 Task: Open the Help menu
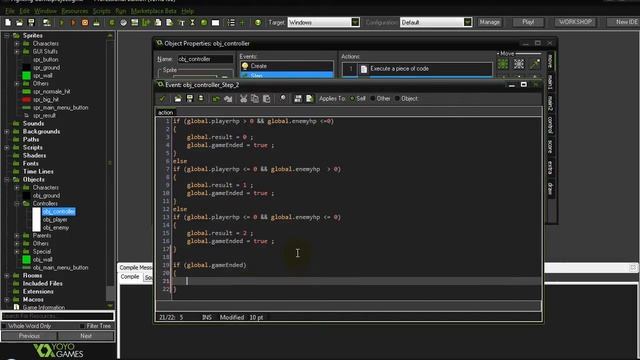pyautogui.click(x=187, y=11)
